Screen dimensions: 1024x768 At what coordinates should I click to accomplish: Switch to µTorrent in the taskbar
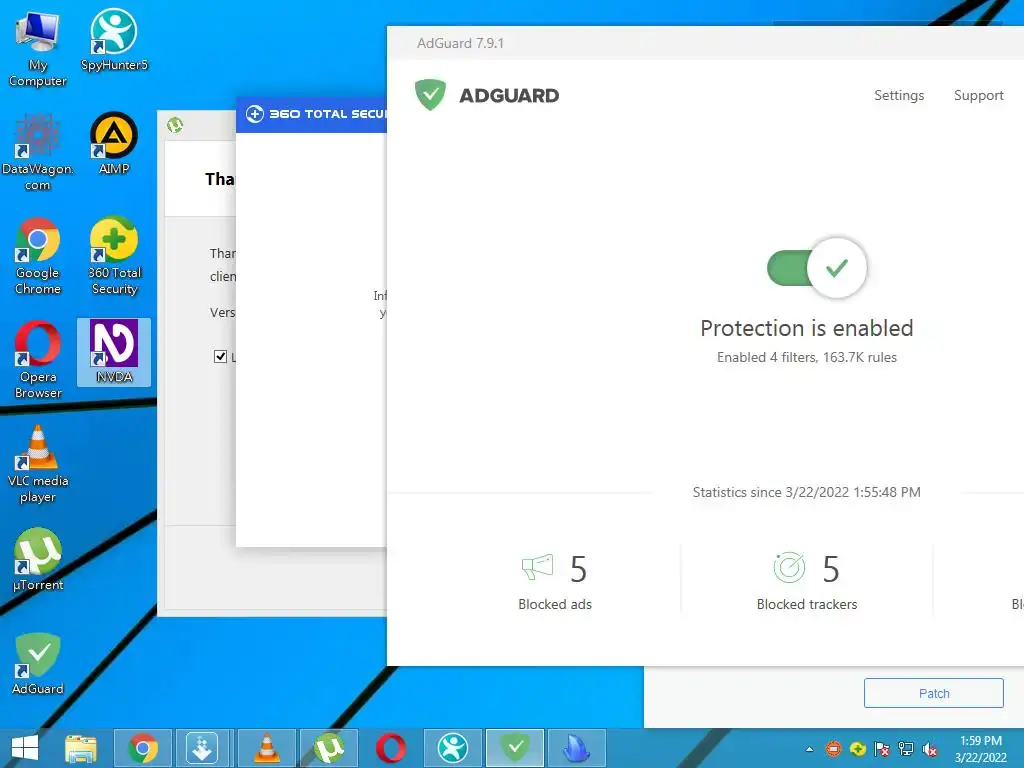tap(328, 748)
